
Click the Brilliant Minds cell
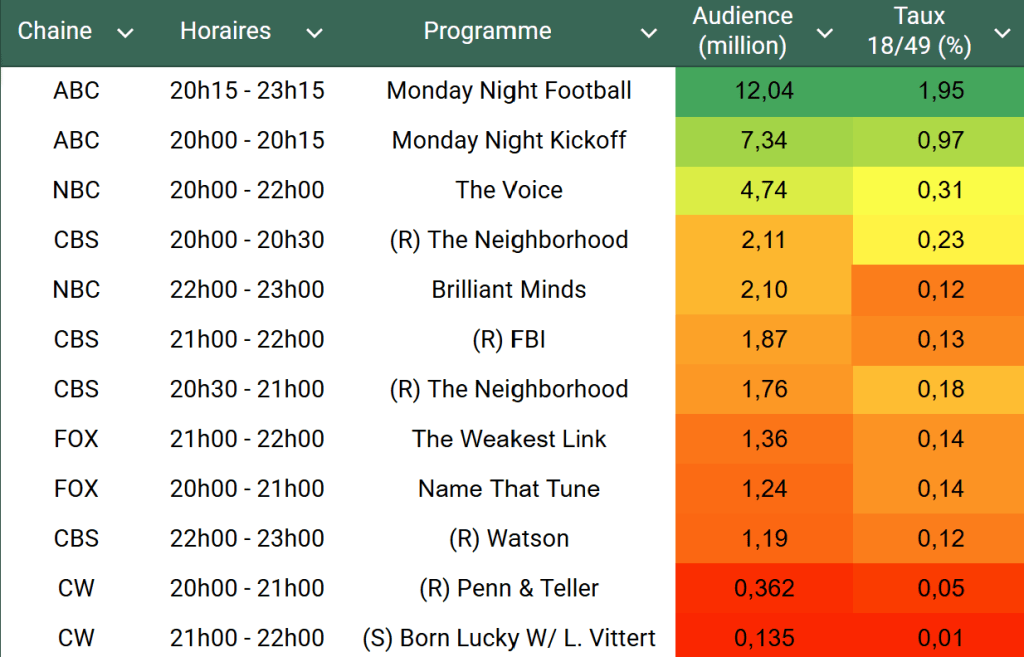(509, 290)
